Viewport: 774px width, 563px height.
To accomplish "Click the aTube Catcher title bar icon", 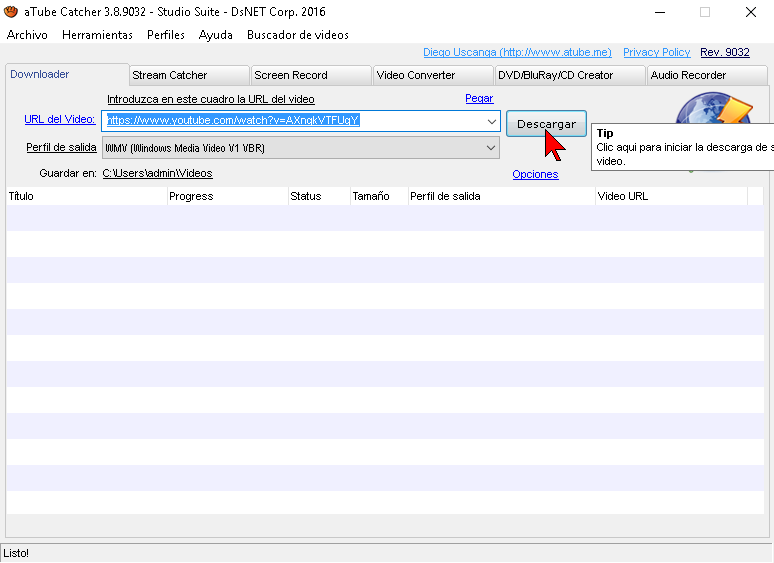I will point(11,12).
